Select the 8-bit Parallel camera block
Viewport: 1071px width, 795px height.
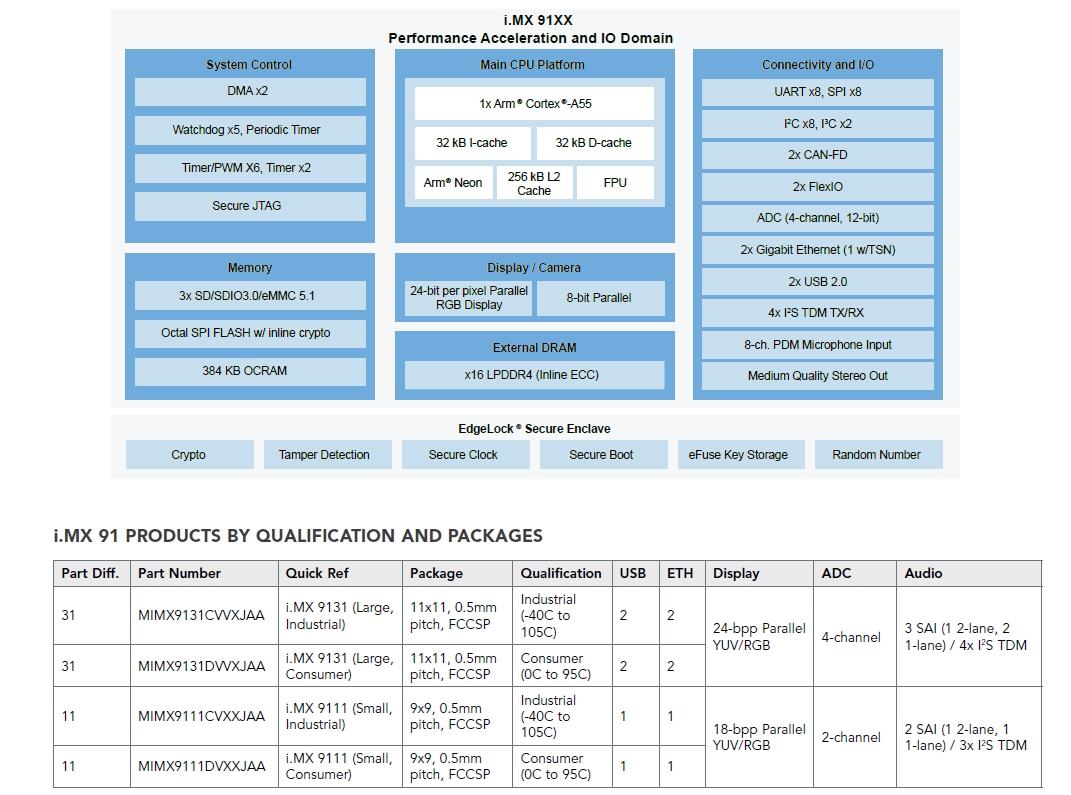pos(599,298)
